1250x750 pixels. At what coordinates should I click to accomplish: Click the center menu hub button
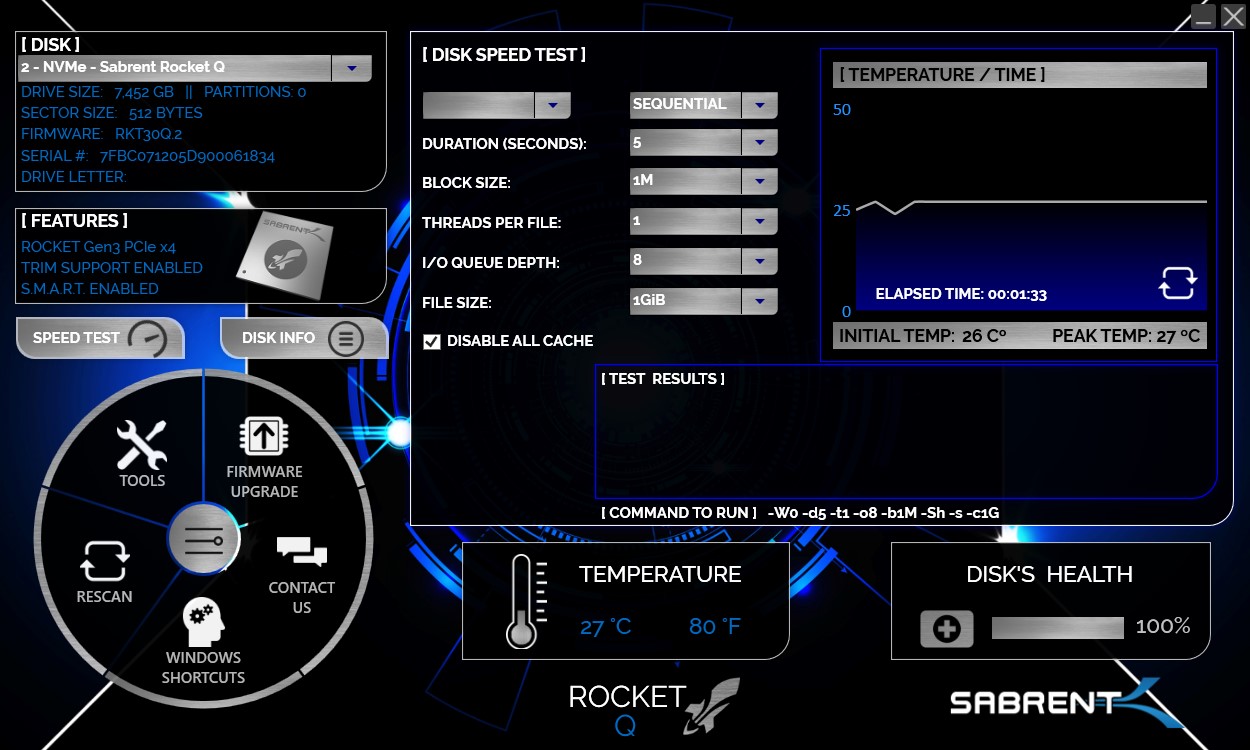pos(204,539)
